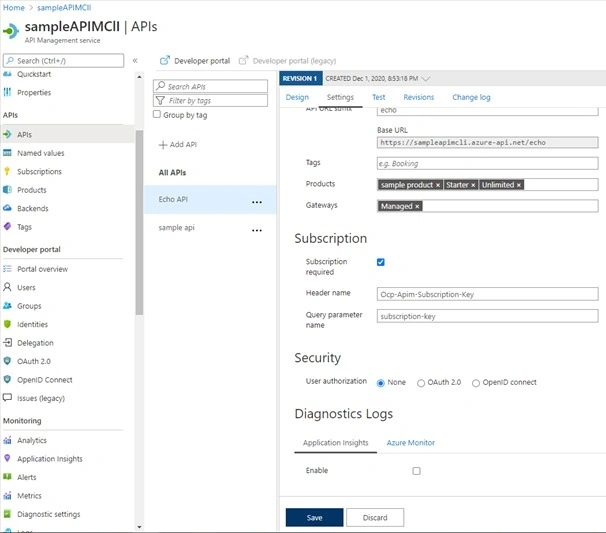Uncheck the Subscription required checkbox
This screenshot has height=533, width=606.
381,262
